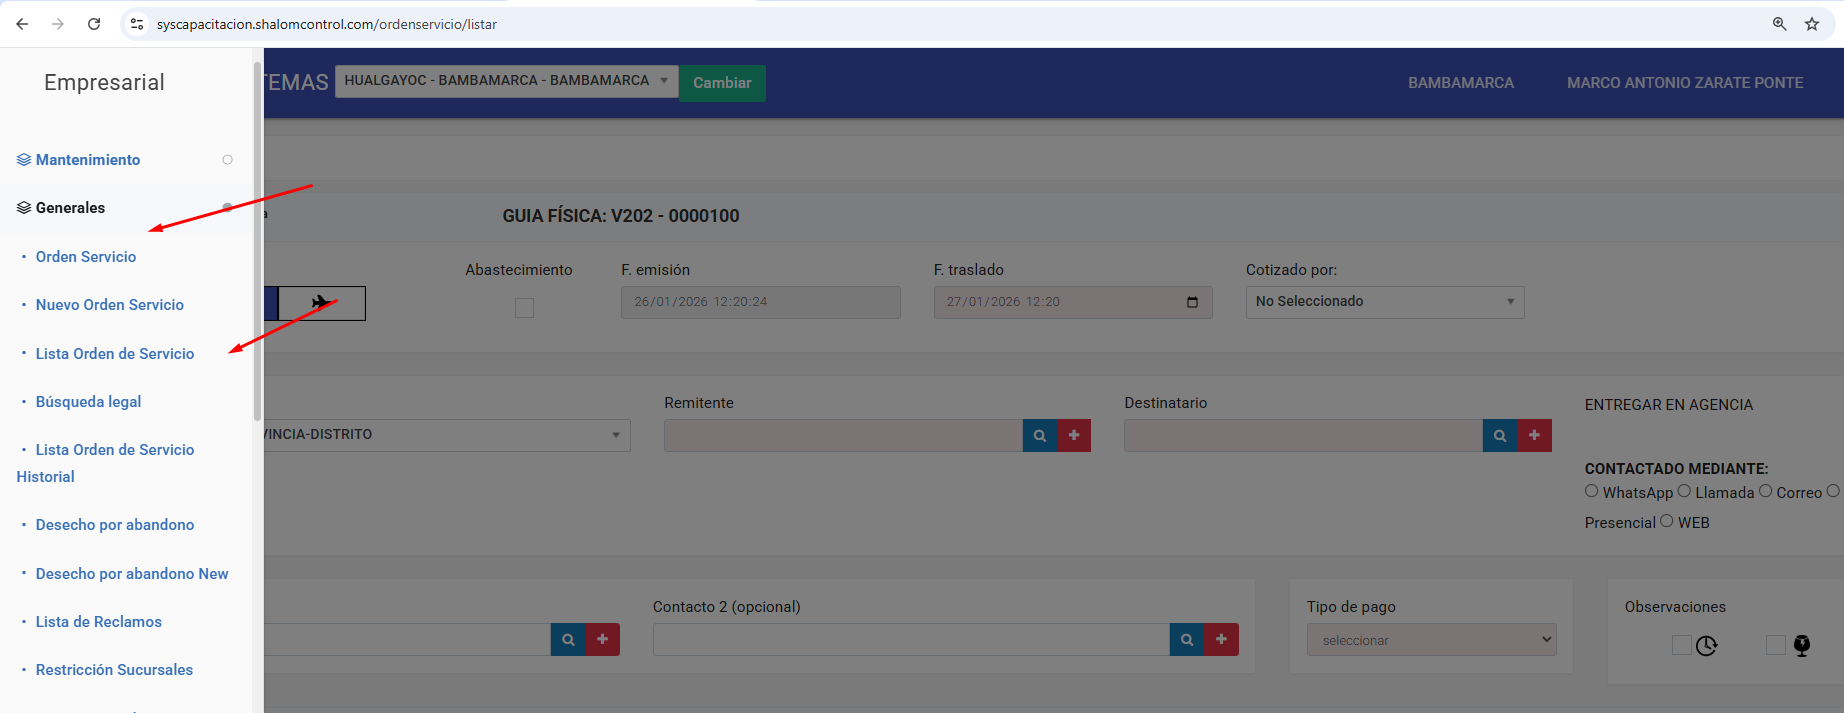Open Nuevo Orden Servicio in sidebar
This screenshot has height=713, width=1844.
point(110,305)
